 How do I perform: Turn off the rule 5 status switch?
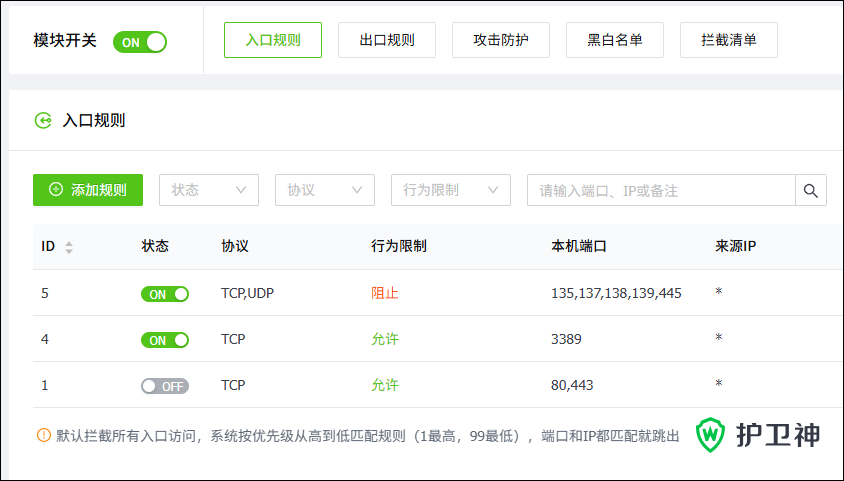[165, 294]
